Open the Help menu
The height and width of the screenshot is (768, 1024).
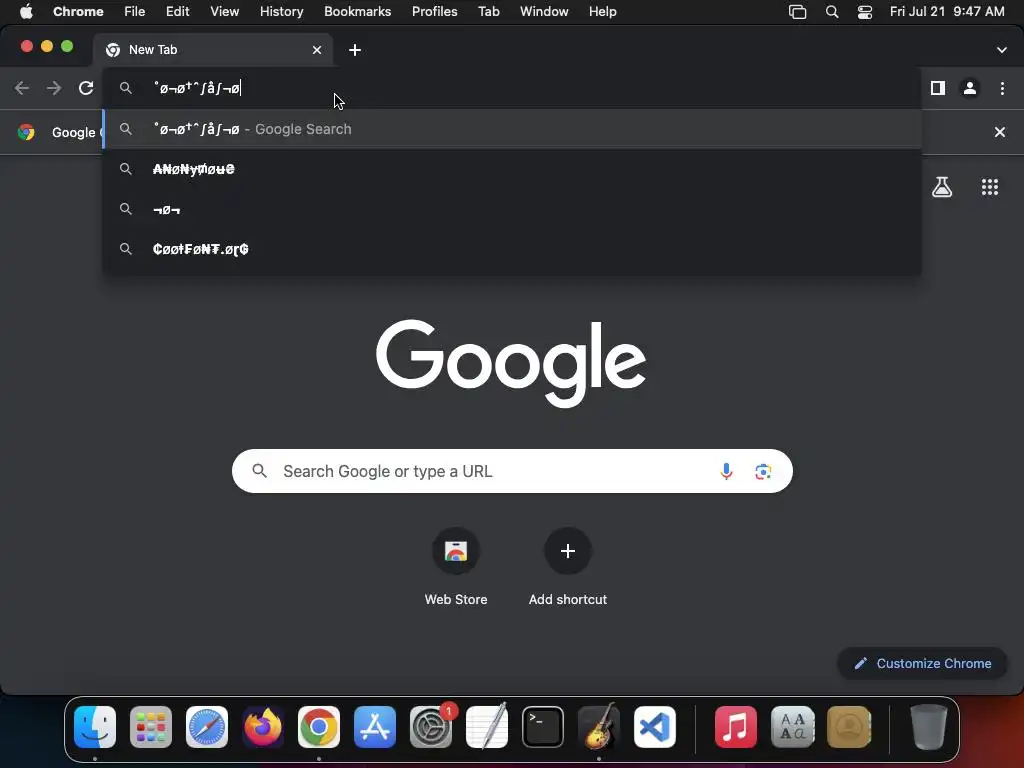(x=602, y=12)
